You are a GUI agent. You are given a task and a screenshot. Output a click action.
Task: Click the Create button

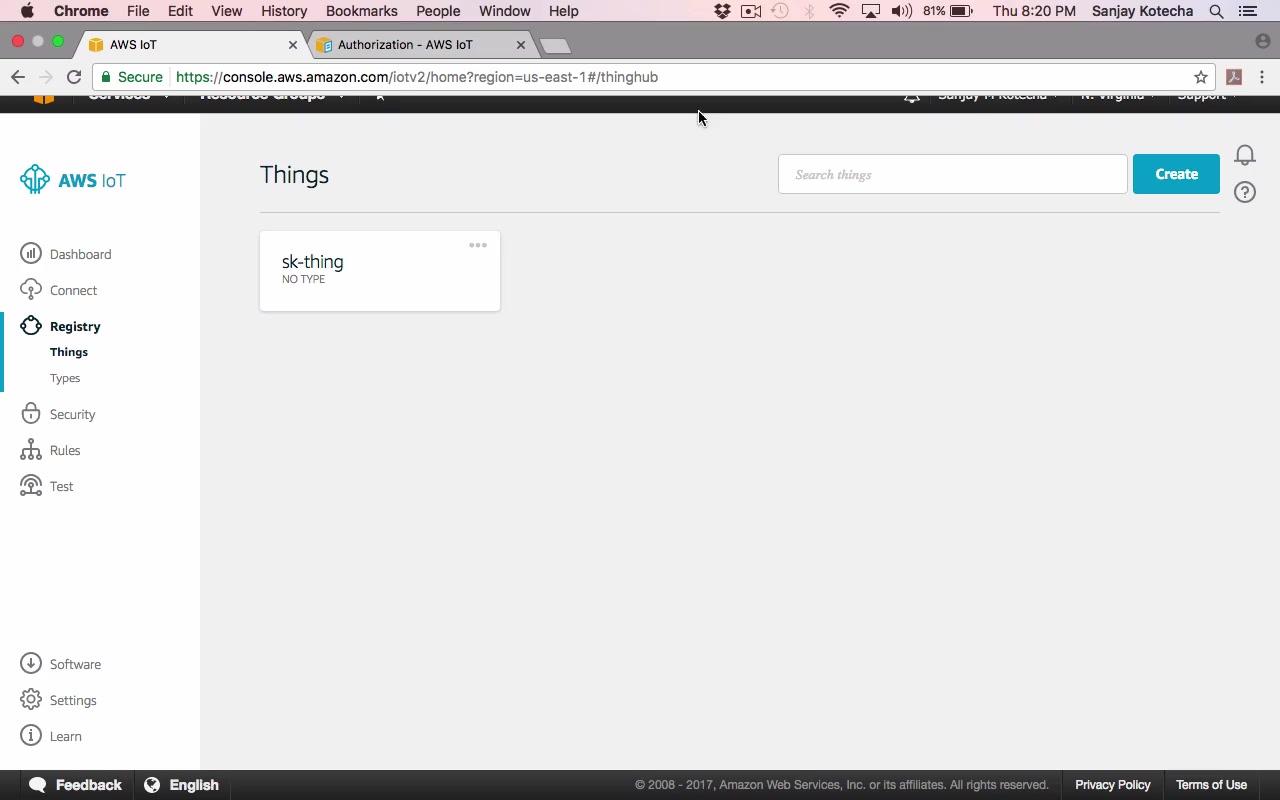(x=1176, y=174)
